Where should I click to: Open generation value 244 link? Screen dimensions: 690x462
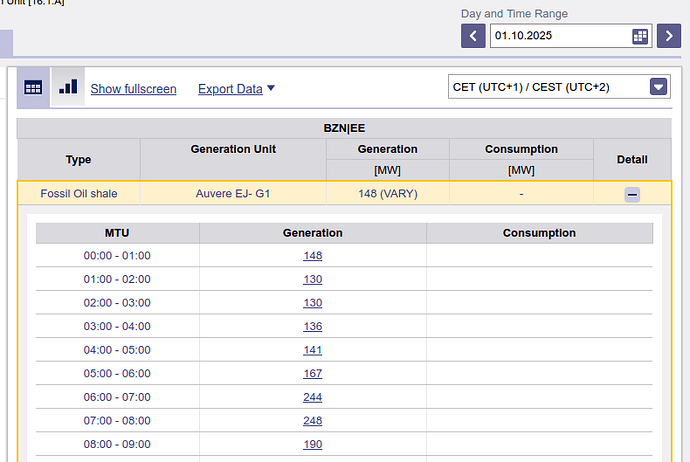click(312, 397)
